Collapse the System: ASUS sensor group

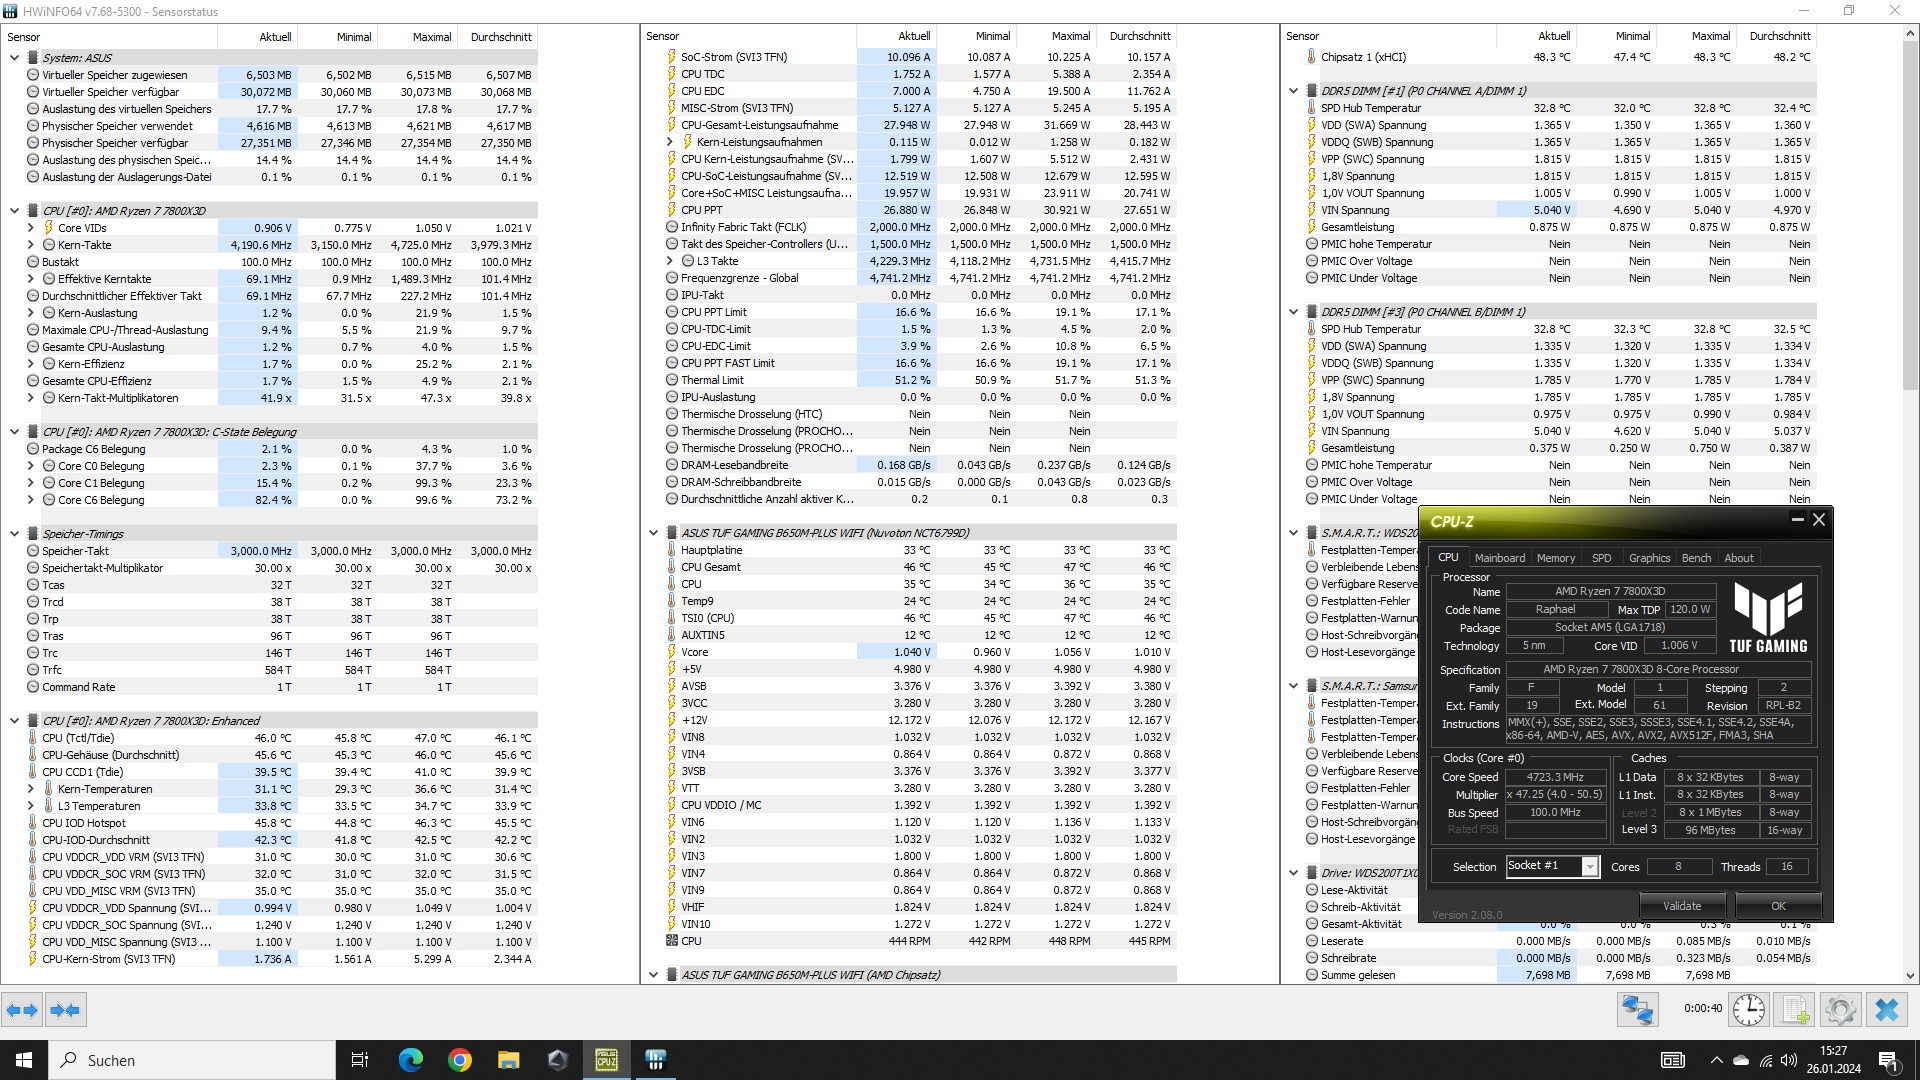coord(14,58)
